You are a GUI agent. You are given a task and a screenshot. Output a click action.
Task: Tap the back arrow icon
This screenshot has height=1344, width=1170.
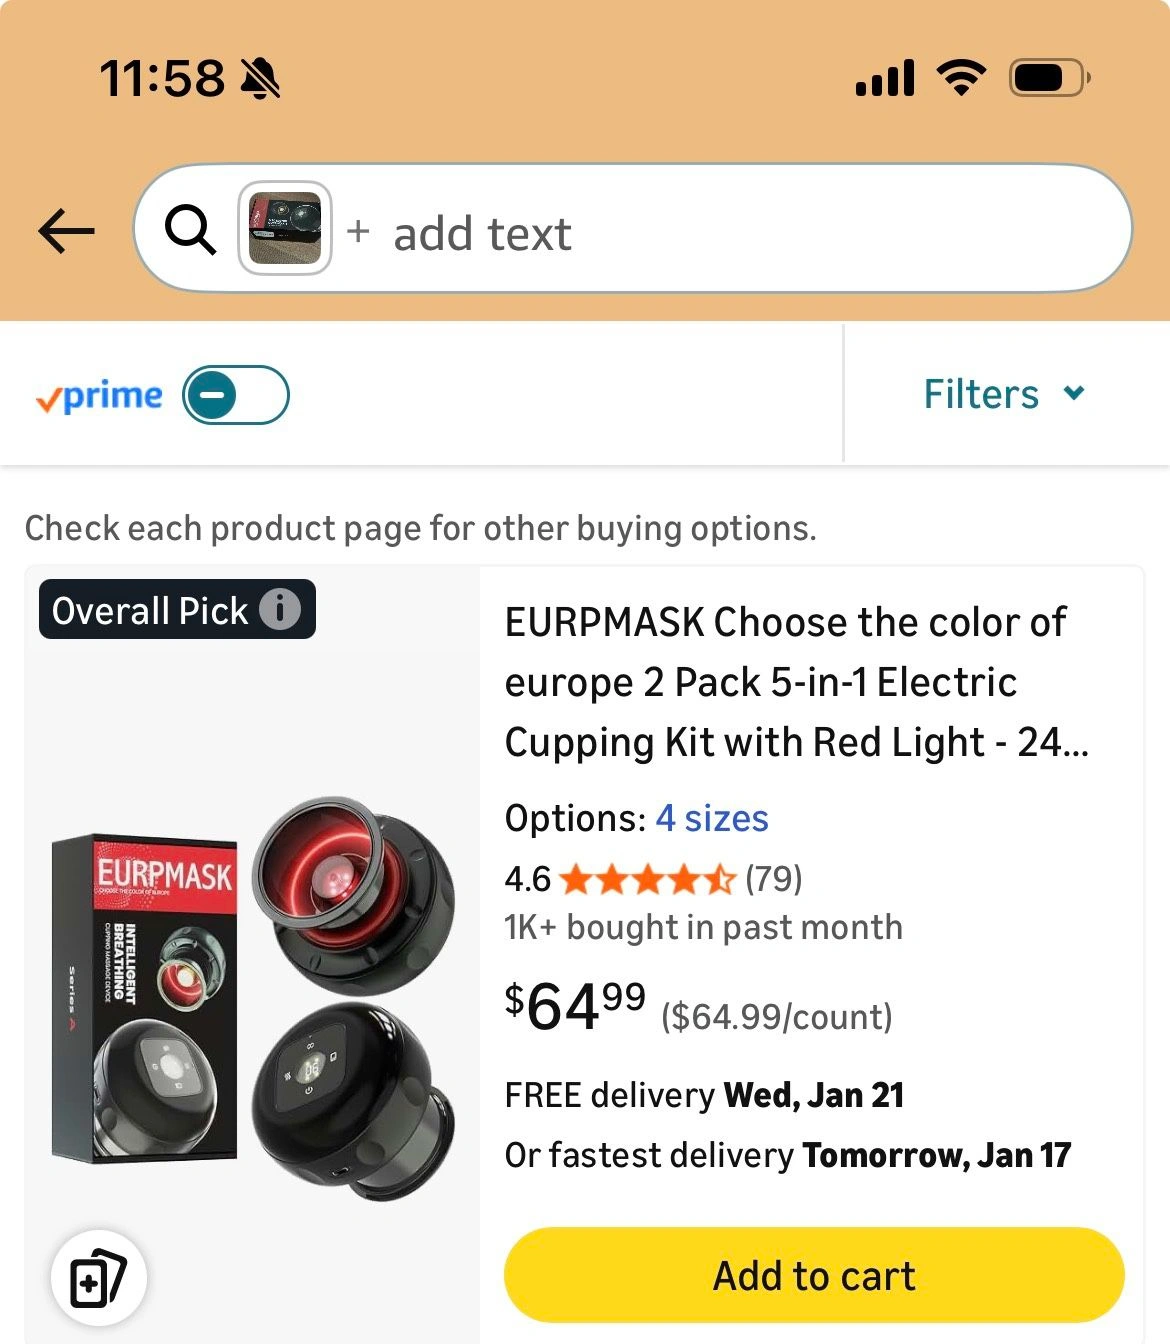(66, 232)
